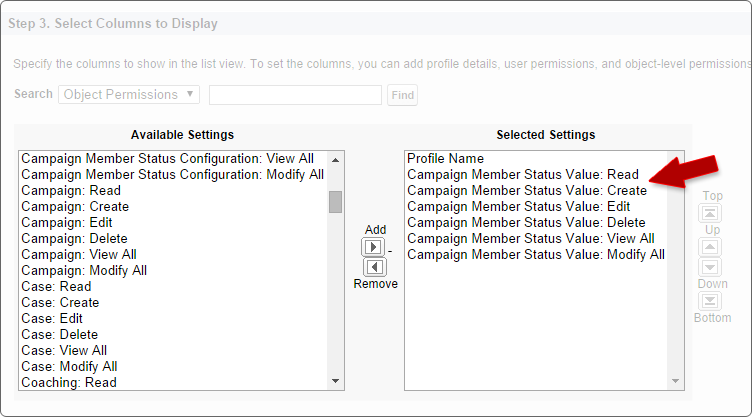Click the Add arrow button
This screenshot has width=752, height=417.
point(374,247)
